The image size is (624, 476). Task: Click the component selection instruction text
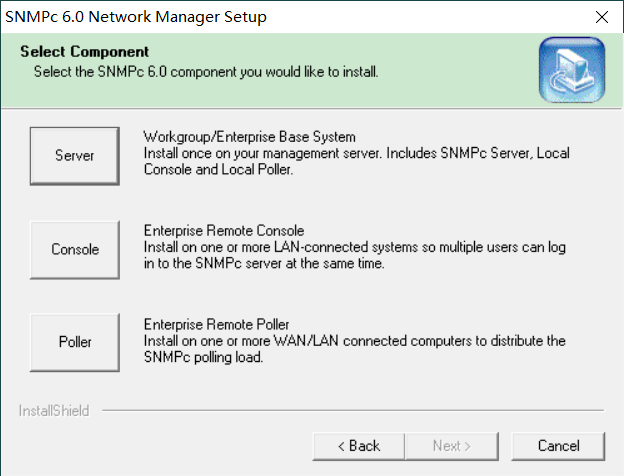pos(205,72)
